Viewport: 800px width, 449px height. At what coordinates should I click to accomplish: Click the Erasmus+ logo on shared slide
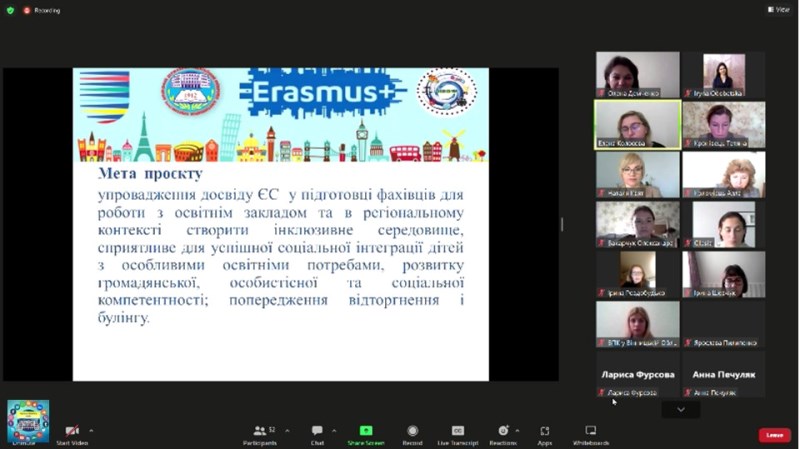click(322, 92)
